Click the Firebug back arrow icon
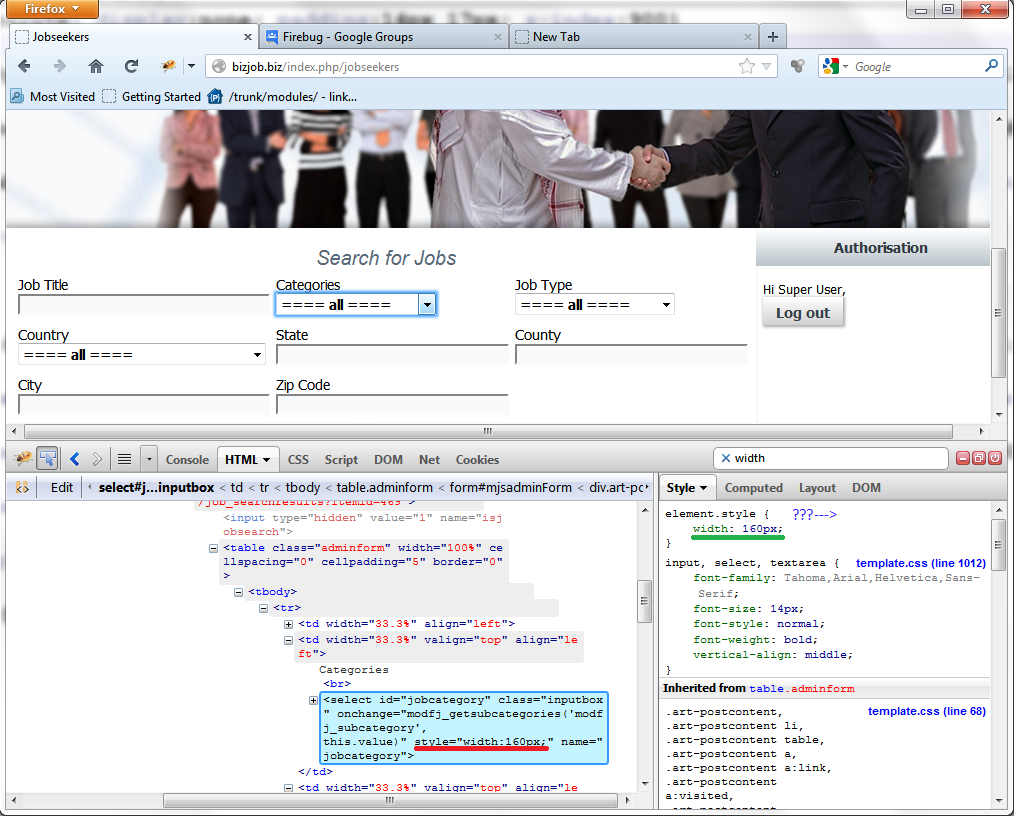The image size is (1014, 816). [x=74, y=459]
